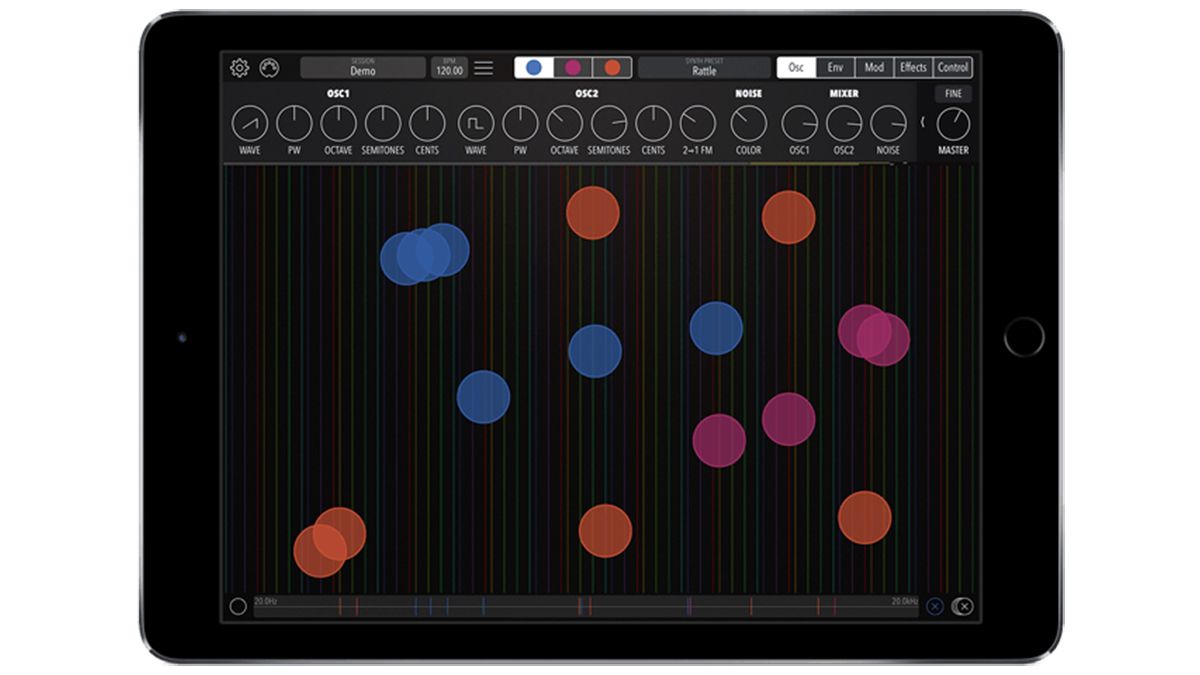This screenshot has width=1200, height=675.
Task: Open the hamburger menu icon
Action: click(x=482, y=66)
